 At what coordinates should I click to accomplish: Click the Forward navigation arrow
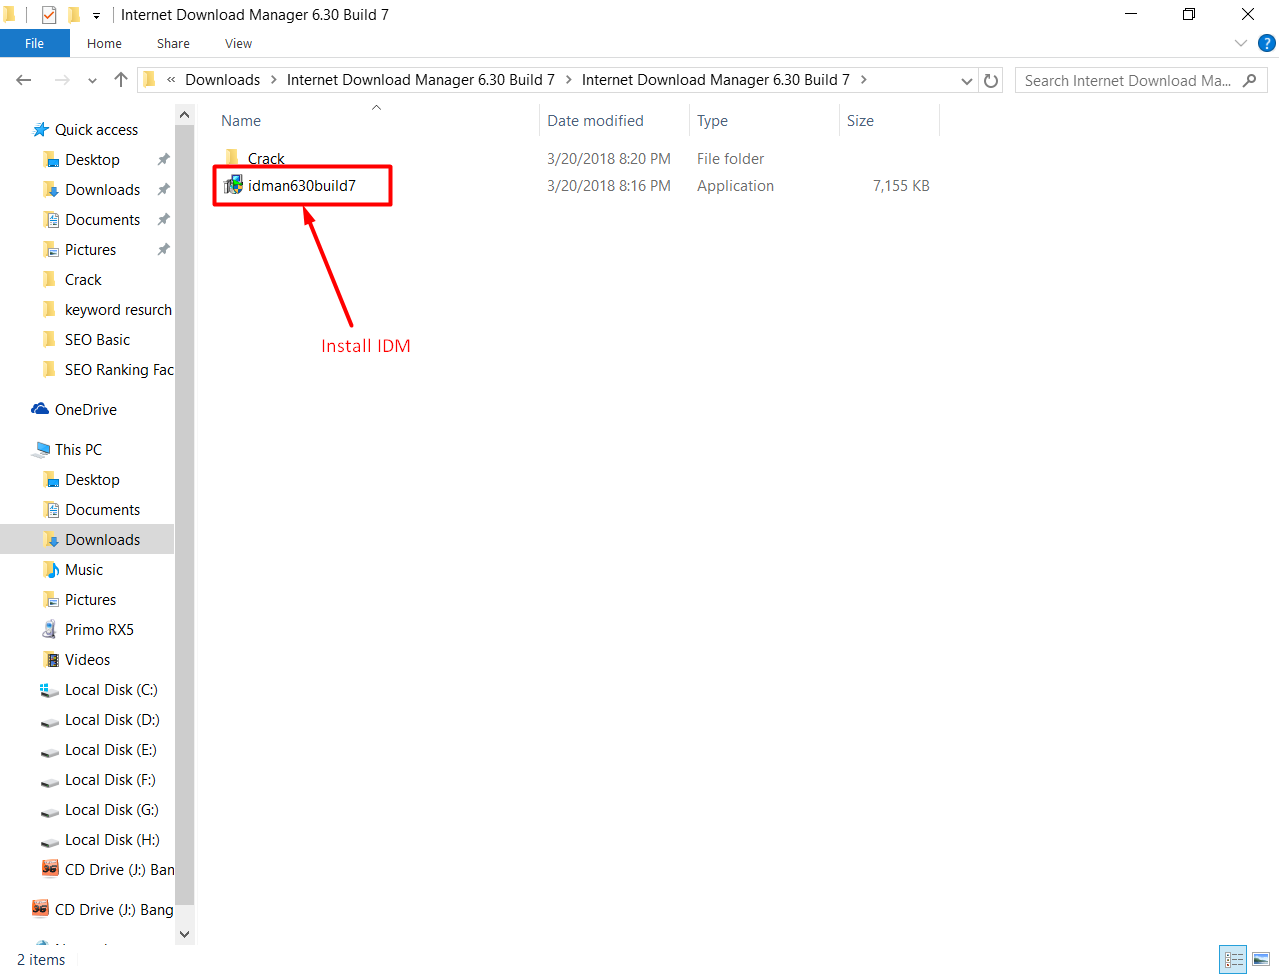(x=62, y=80)
